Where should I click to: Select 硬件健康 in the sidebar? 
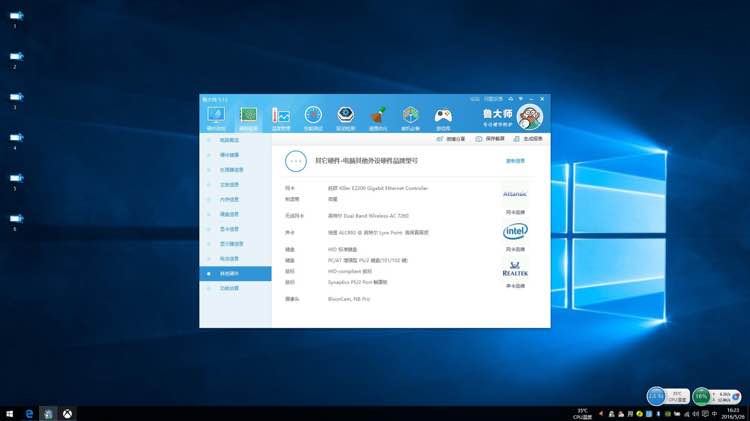point(235,155)
